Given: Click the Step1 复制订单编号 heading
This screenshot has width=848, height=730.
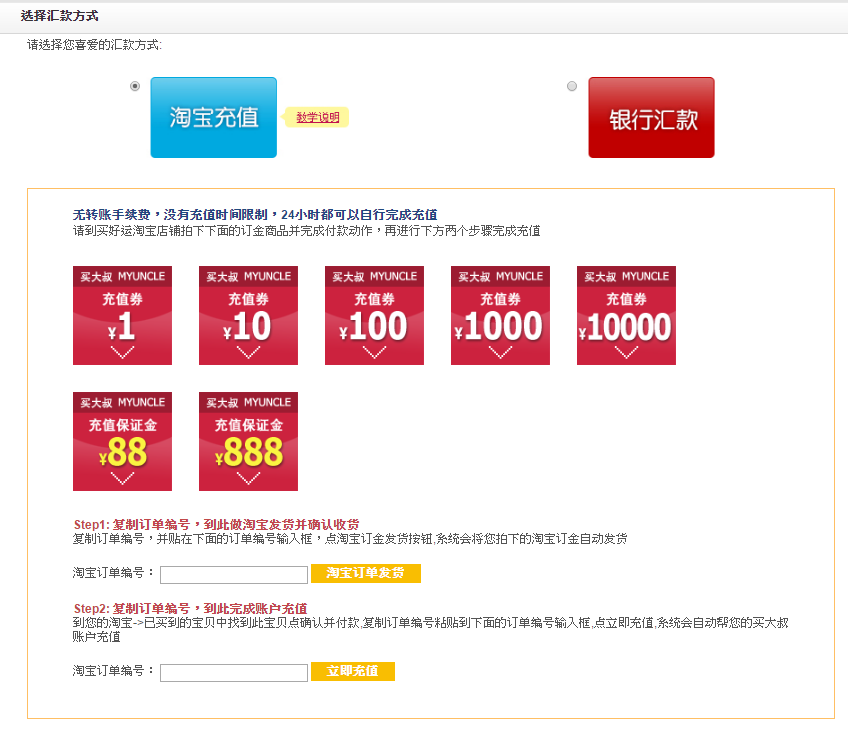Looking at the screenshot, I should 216,525.
